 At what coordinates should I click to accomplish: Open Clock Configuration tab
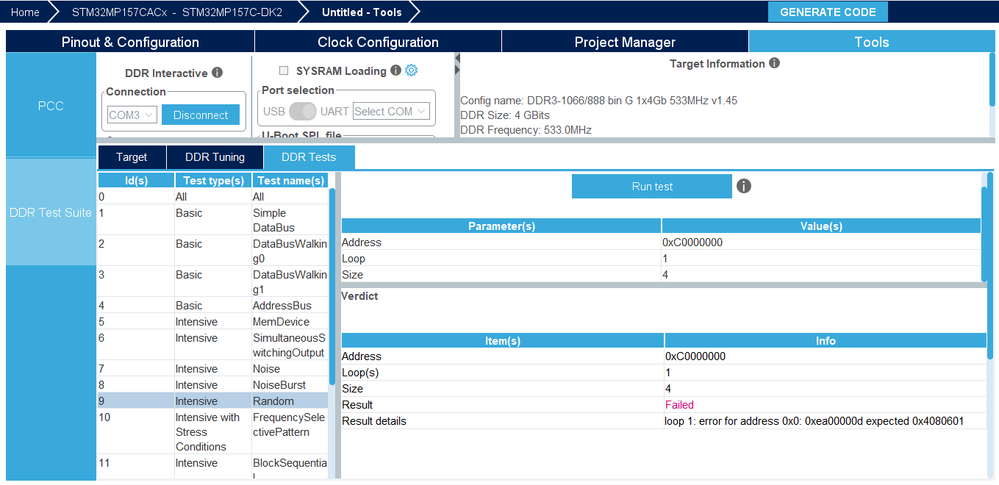point(378,42)
